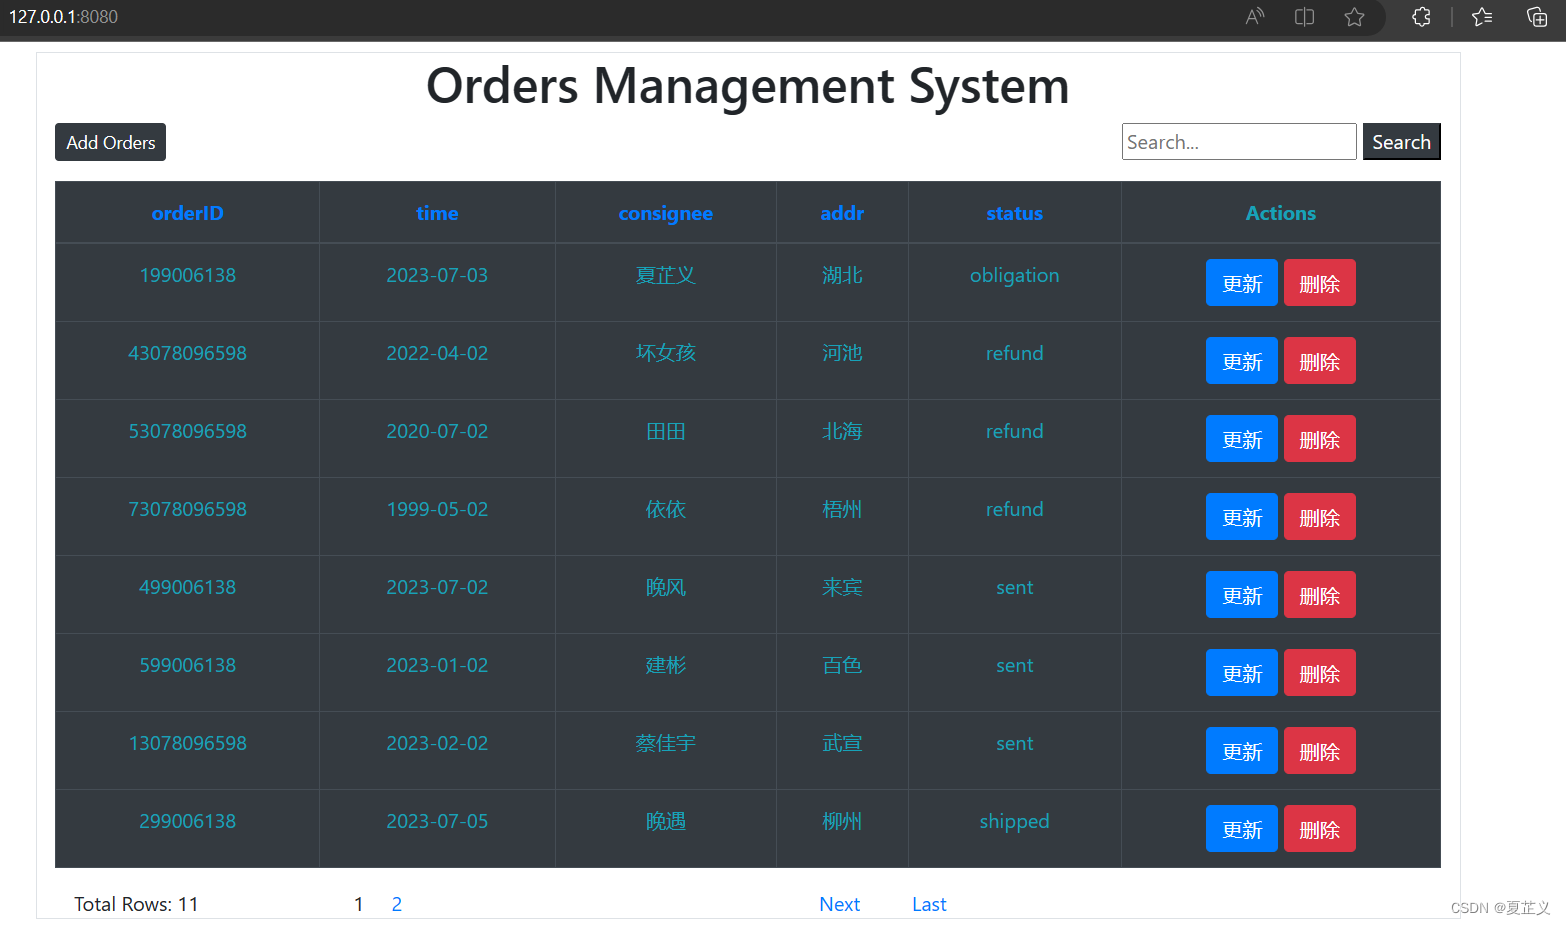This screenshot has height=925, width=1566.
Task: Update order 299006138 with 更新 button
Action: [1242, 829]
